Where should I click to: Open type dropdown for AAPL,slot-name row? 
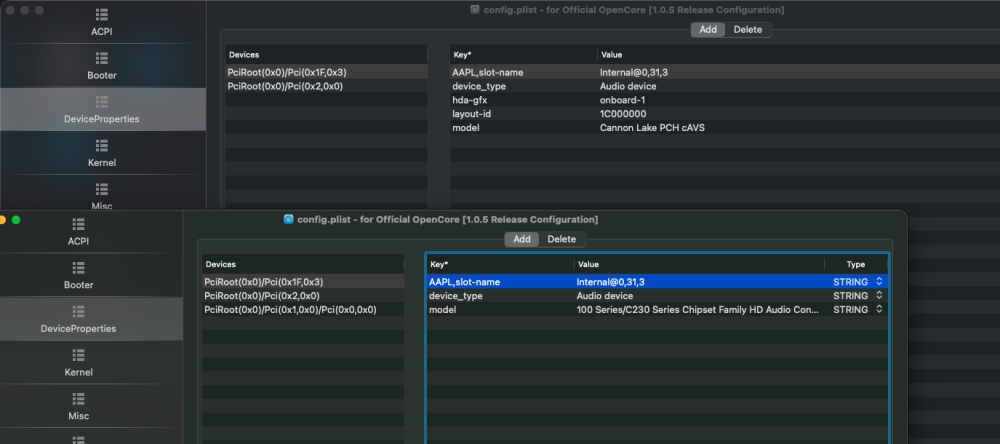[x=879, y=281]
